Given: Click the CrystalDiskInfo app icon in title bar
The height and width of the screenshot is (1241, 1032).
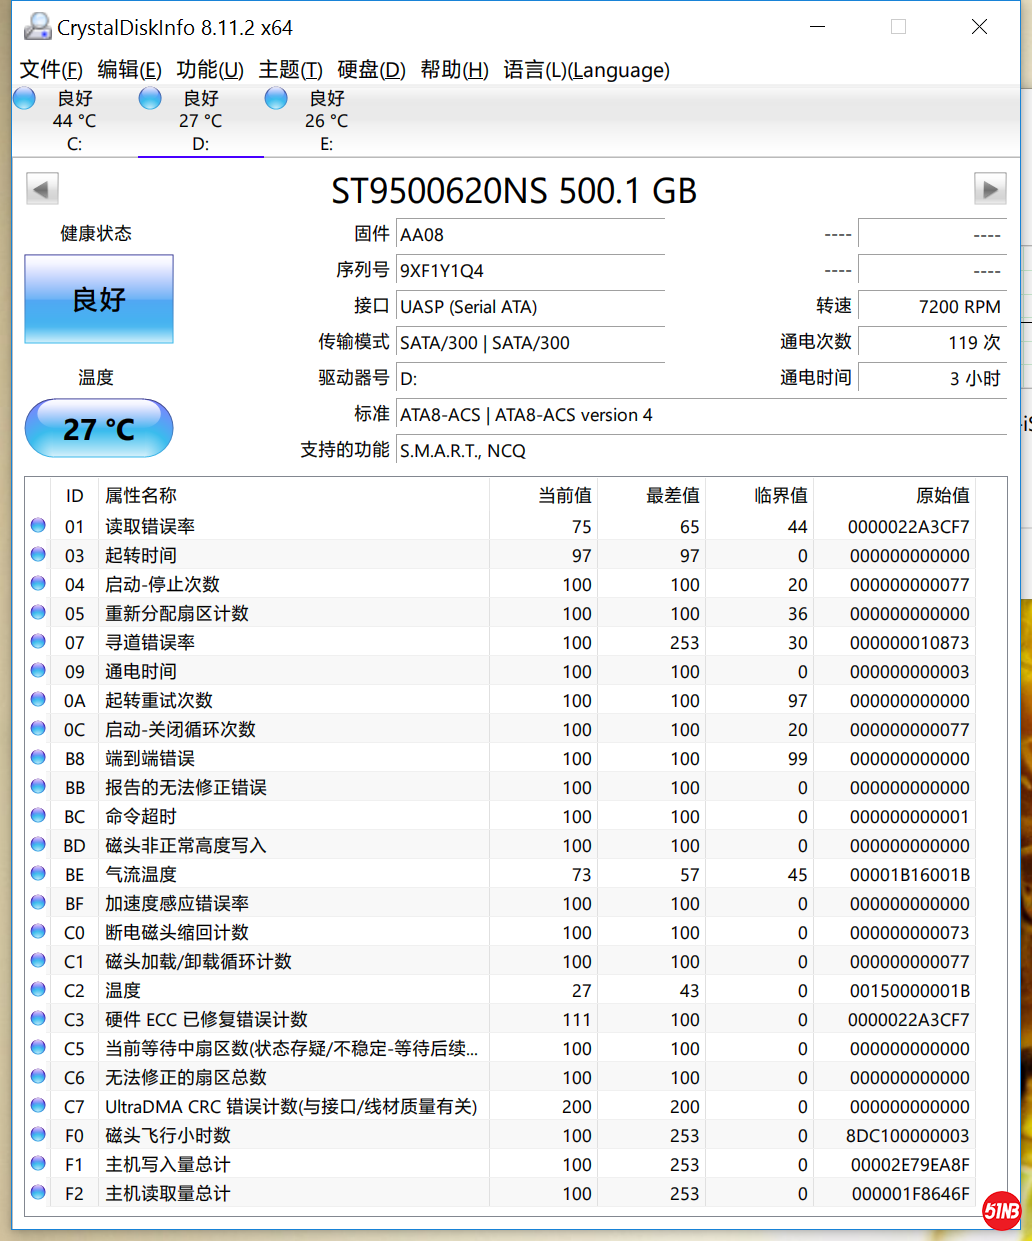Looking at the screenshot, I should coord(37,27).
